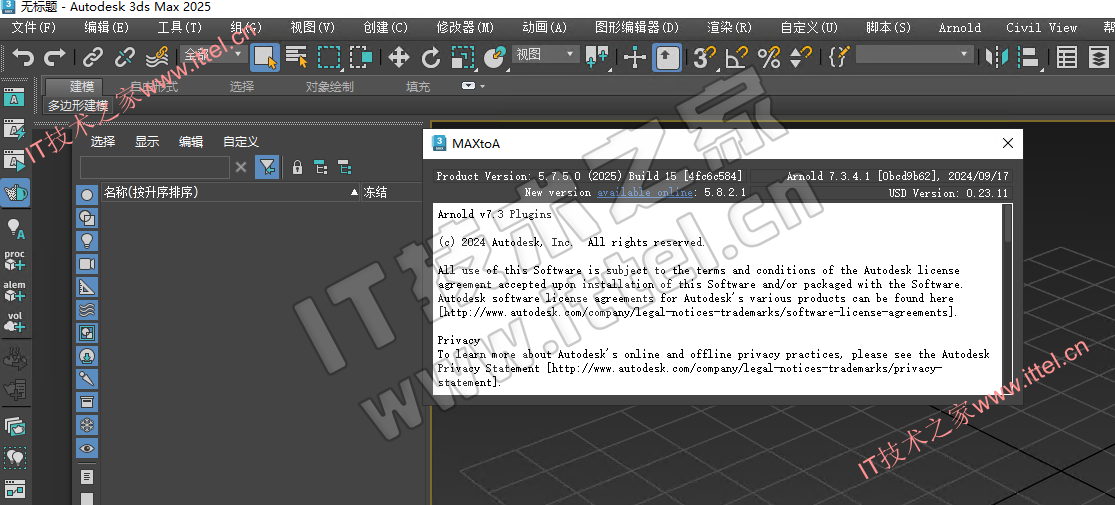This screenshot has height=505, width=1115.
Task: Toggle display shapes filter in Scene Explorer
Action: 87,218
